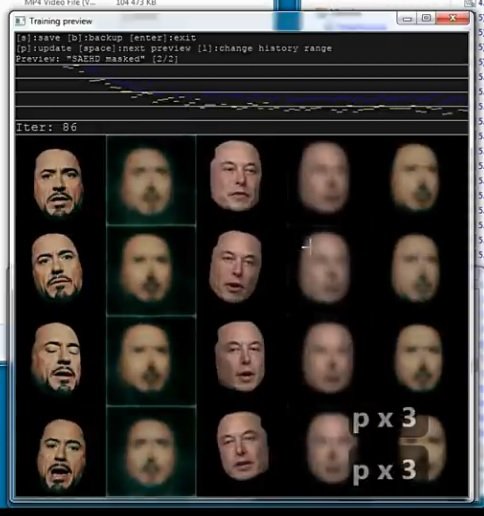
Task: Click the blurry clean-shaven reconstruction in the top row
Action: coord(324,177)
